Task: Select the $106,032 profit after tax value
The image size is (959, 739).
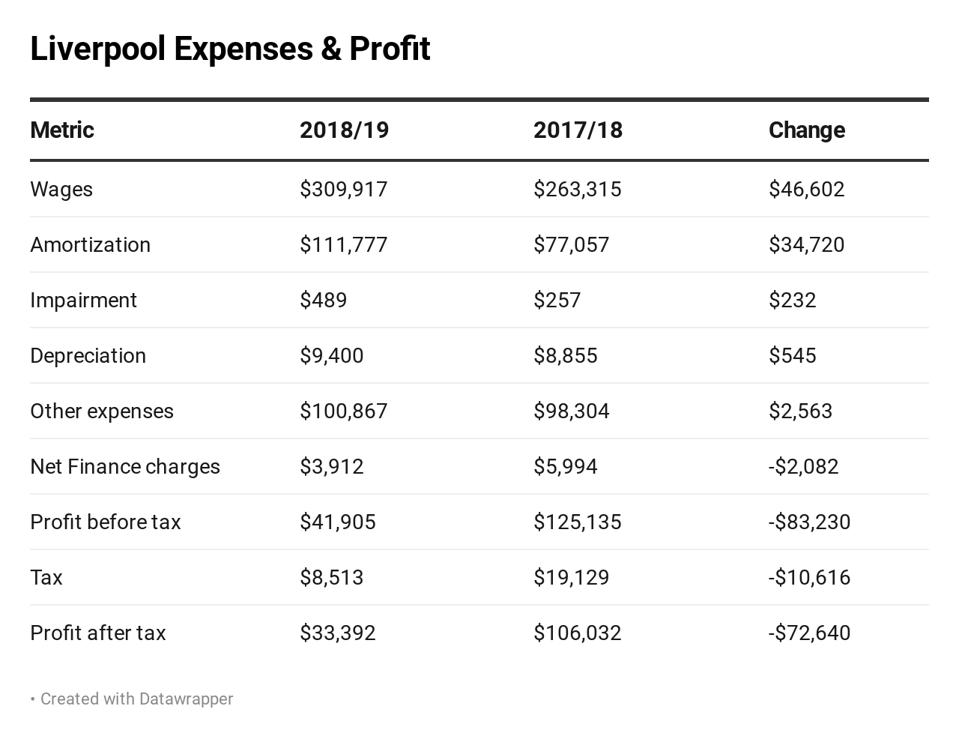Action: click(x=577, y=633)
